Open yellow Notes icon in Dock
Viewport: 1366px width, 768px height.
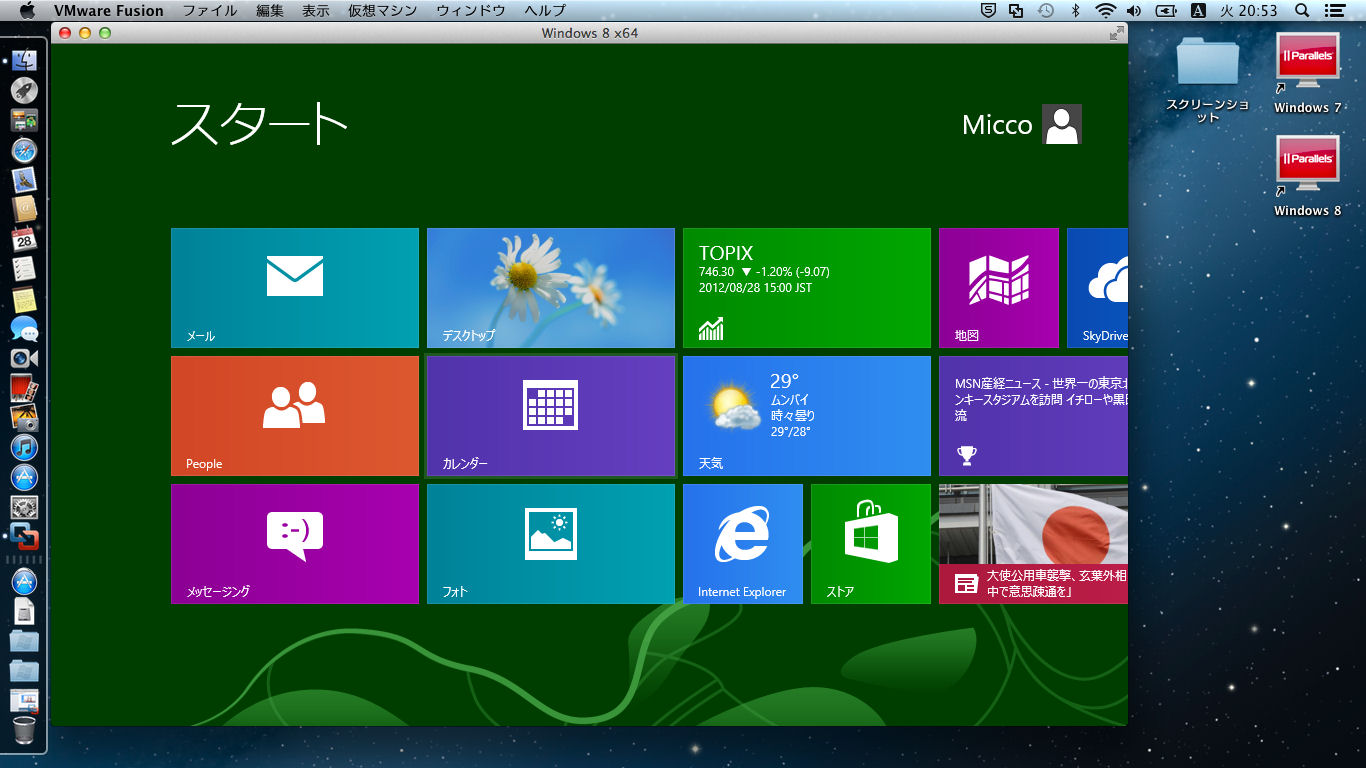click(25, 299)
